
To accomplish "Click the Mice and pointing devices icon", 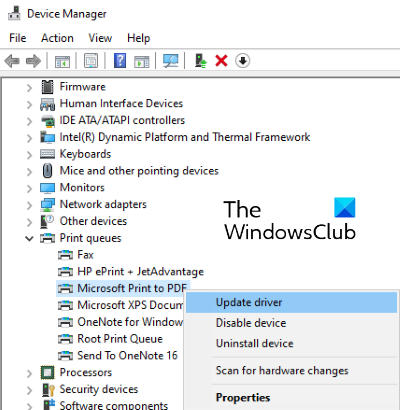I will point(47,171).
